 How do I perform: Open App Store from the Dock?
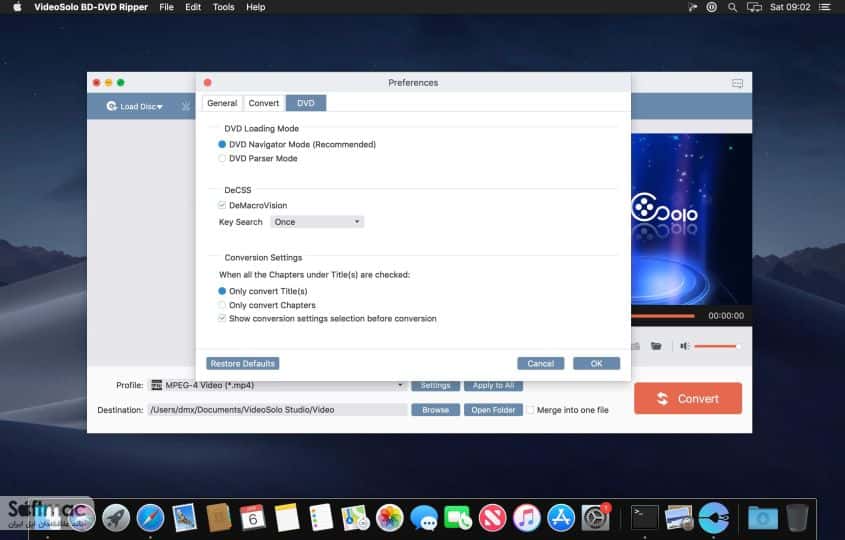pos(561,518)
